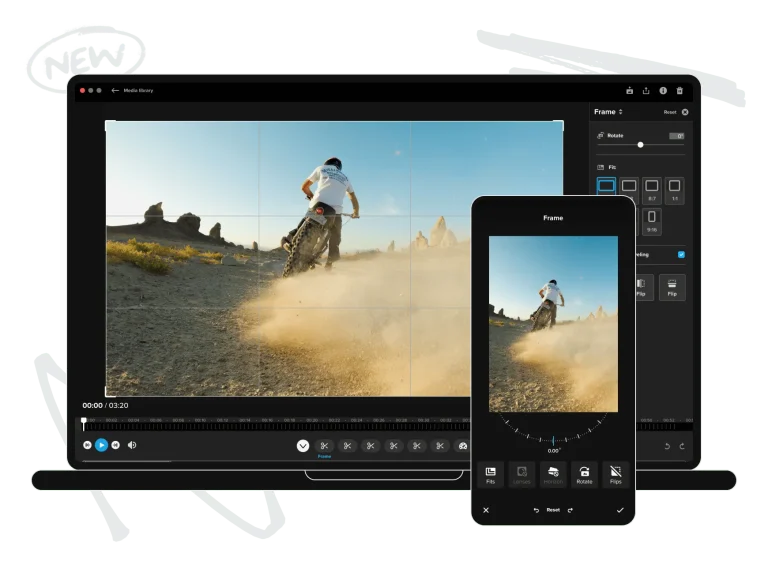Viewport: 768px width, 565px height.
Task: Select the scissors tool labeled Frame
Action: click(324, 446)
